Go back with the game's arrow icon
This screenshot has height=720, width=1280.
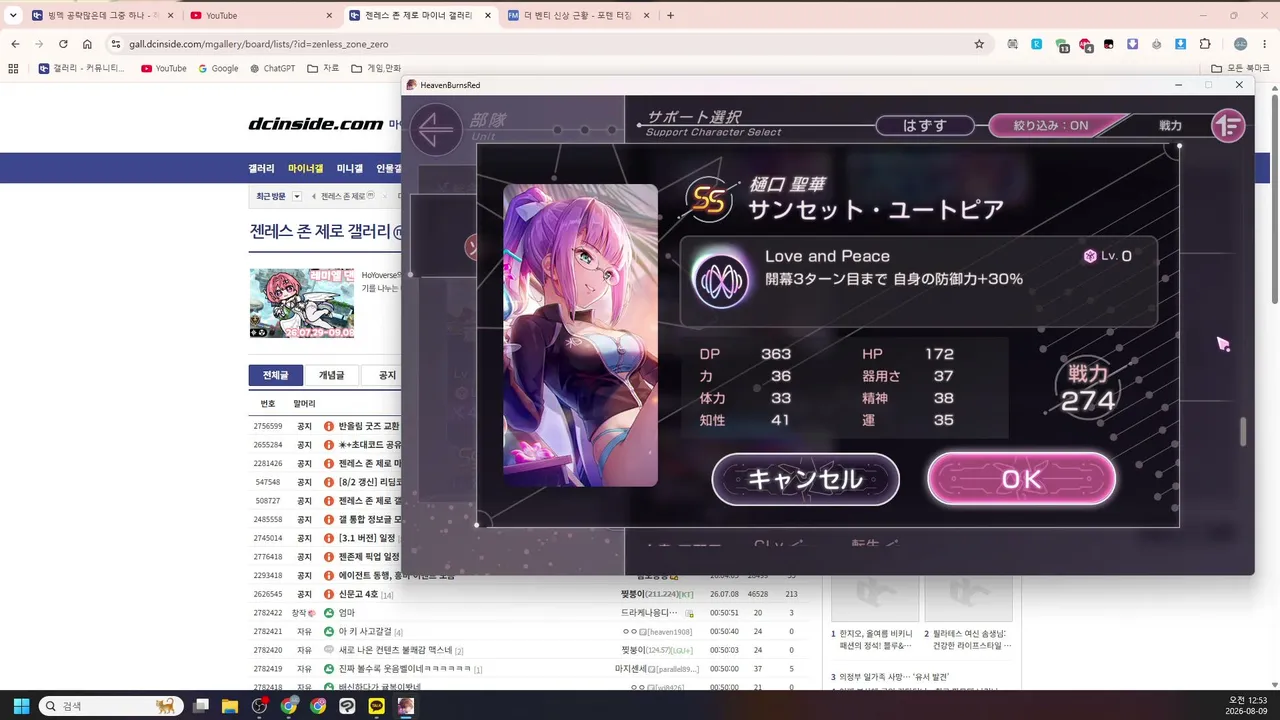(x=436, y=130)
